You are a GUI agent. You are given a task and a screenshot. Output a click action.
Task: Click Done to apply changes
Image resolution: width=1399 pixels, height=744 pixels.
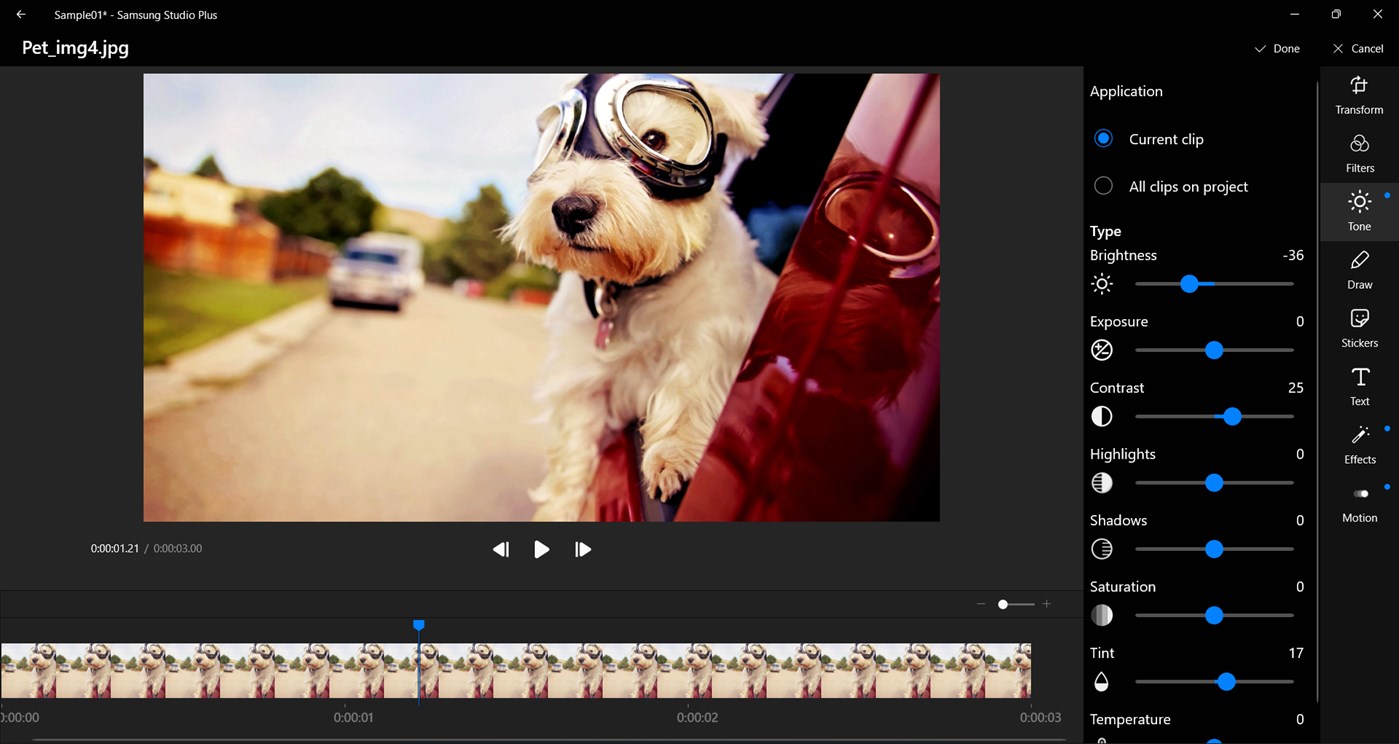(x=1277, y=48)
